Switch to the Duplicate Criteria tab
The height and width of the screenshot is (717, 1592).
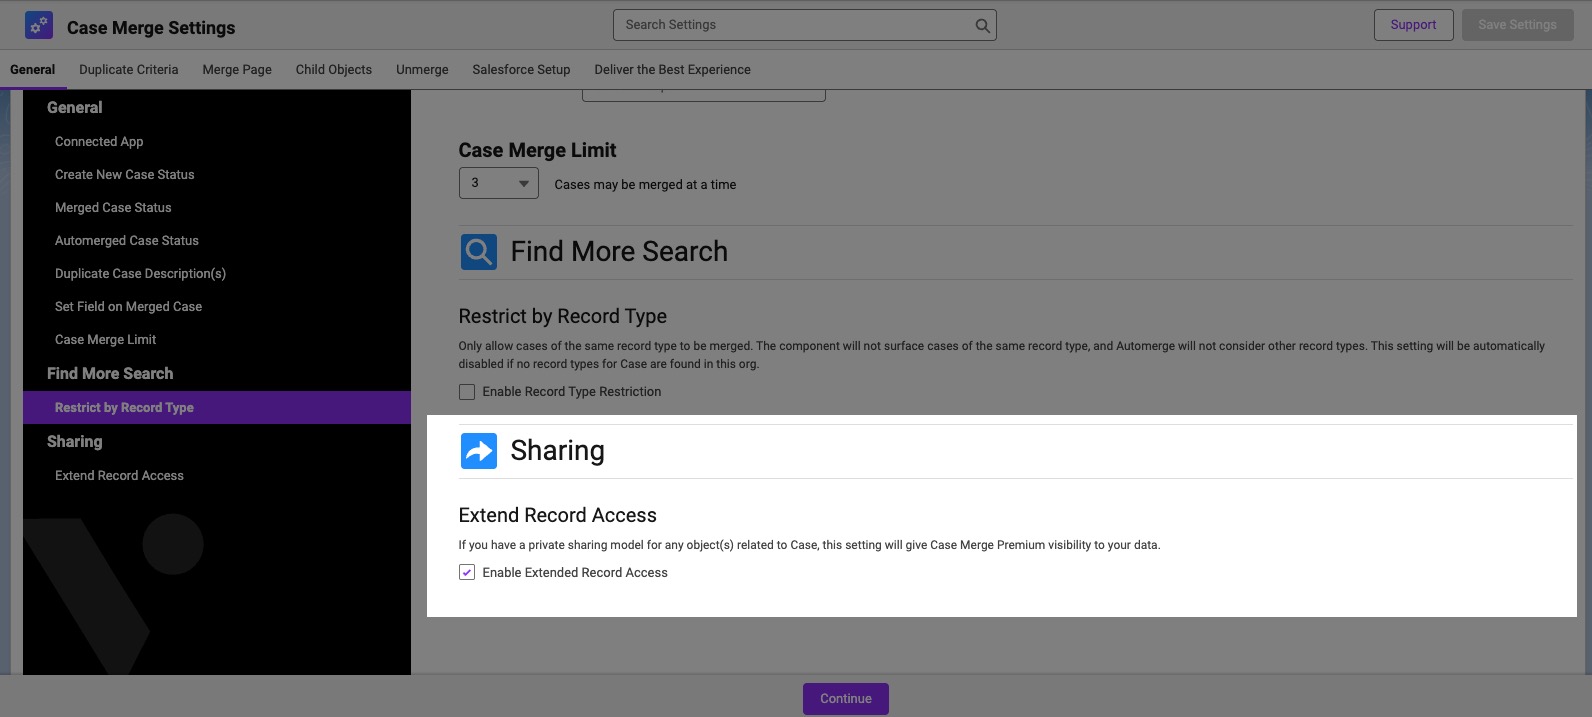tap(129, 70)
